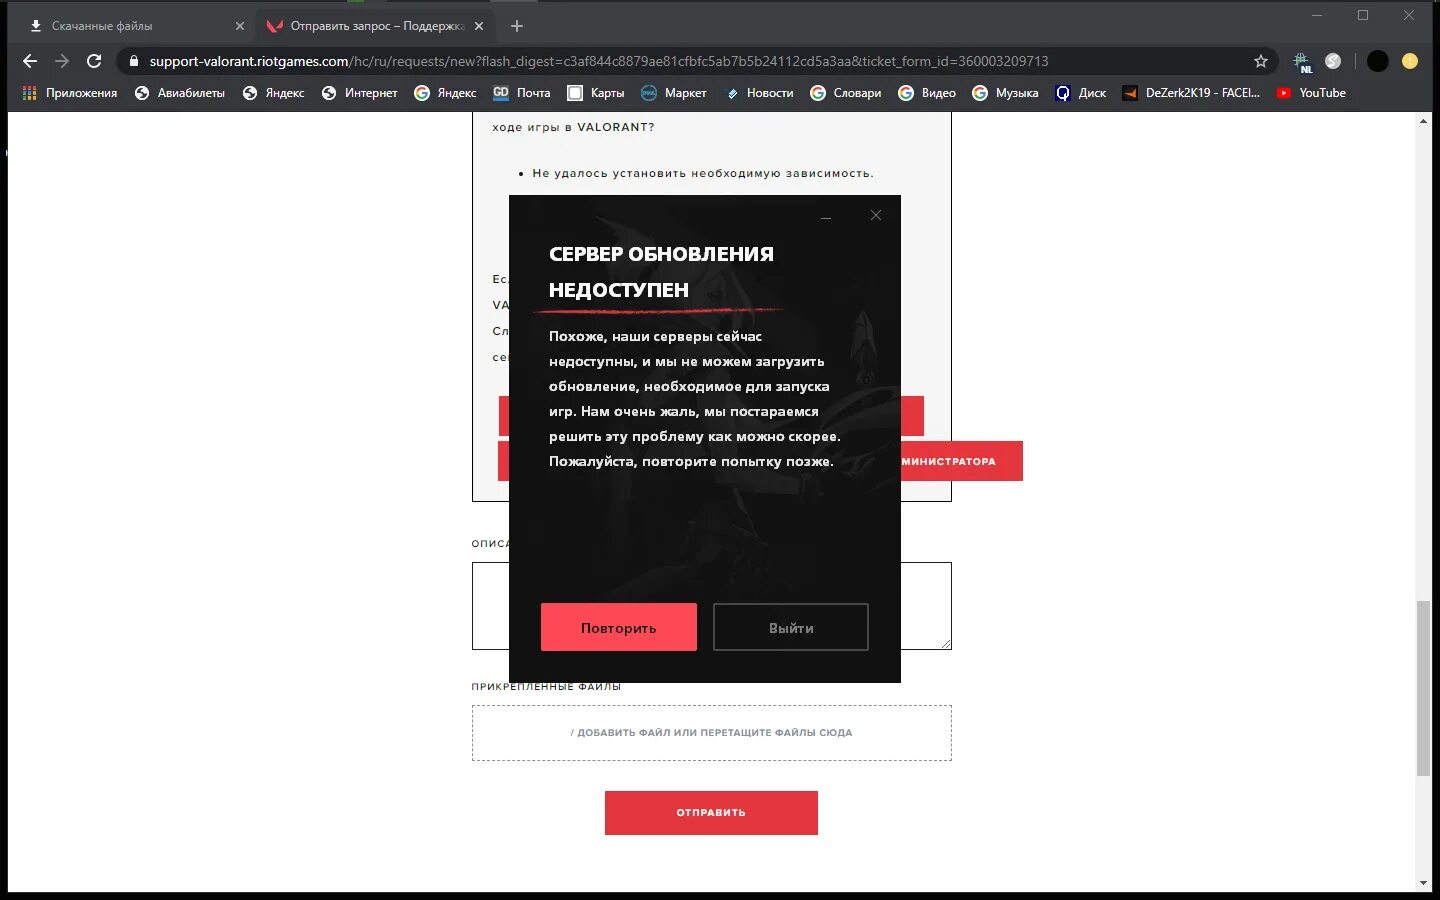Open the YouTube bookmark
The height and width of the screenshot is (900, 1440).
[1311, 93]
